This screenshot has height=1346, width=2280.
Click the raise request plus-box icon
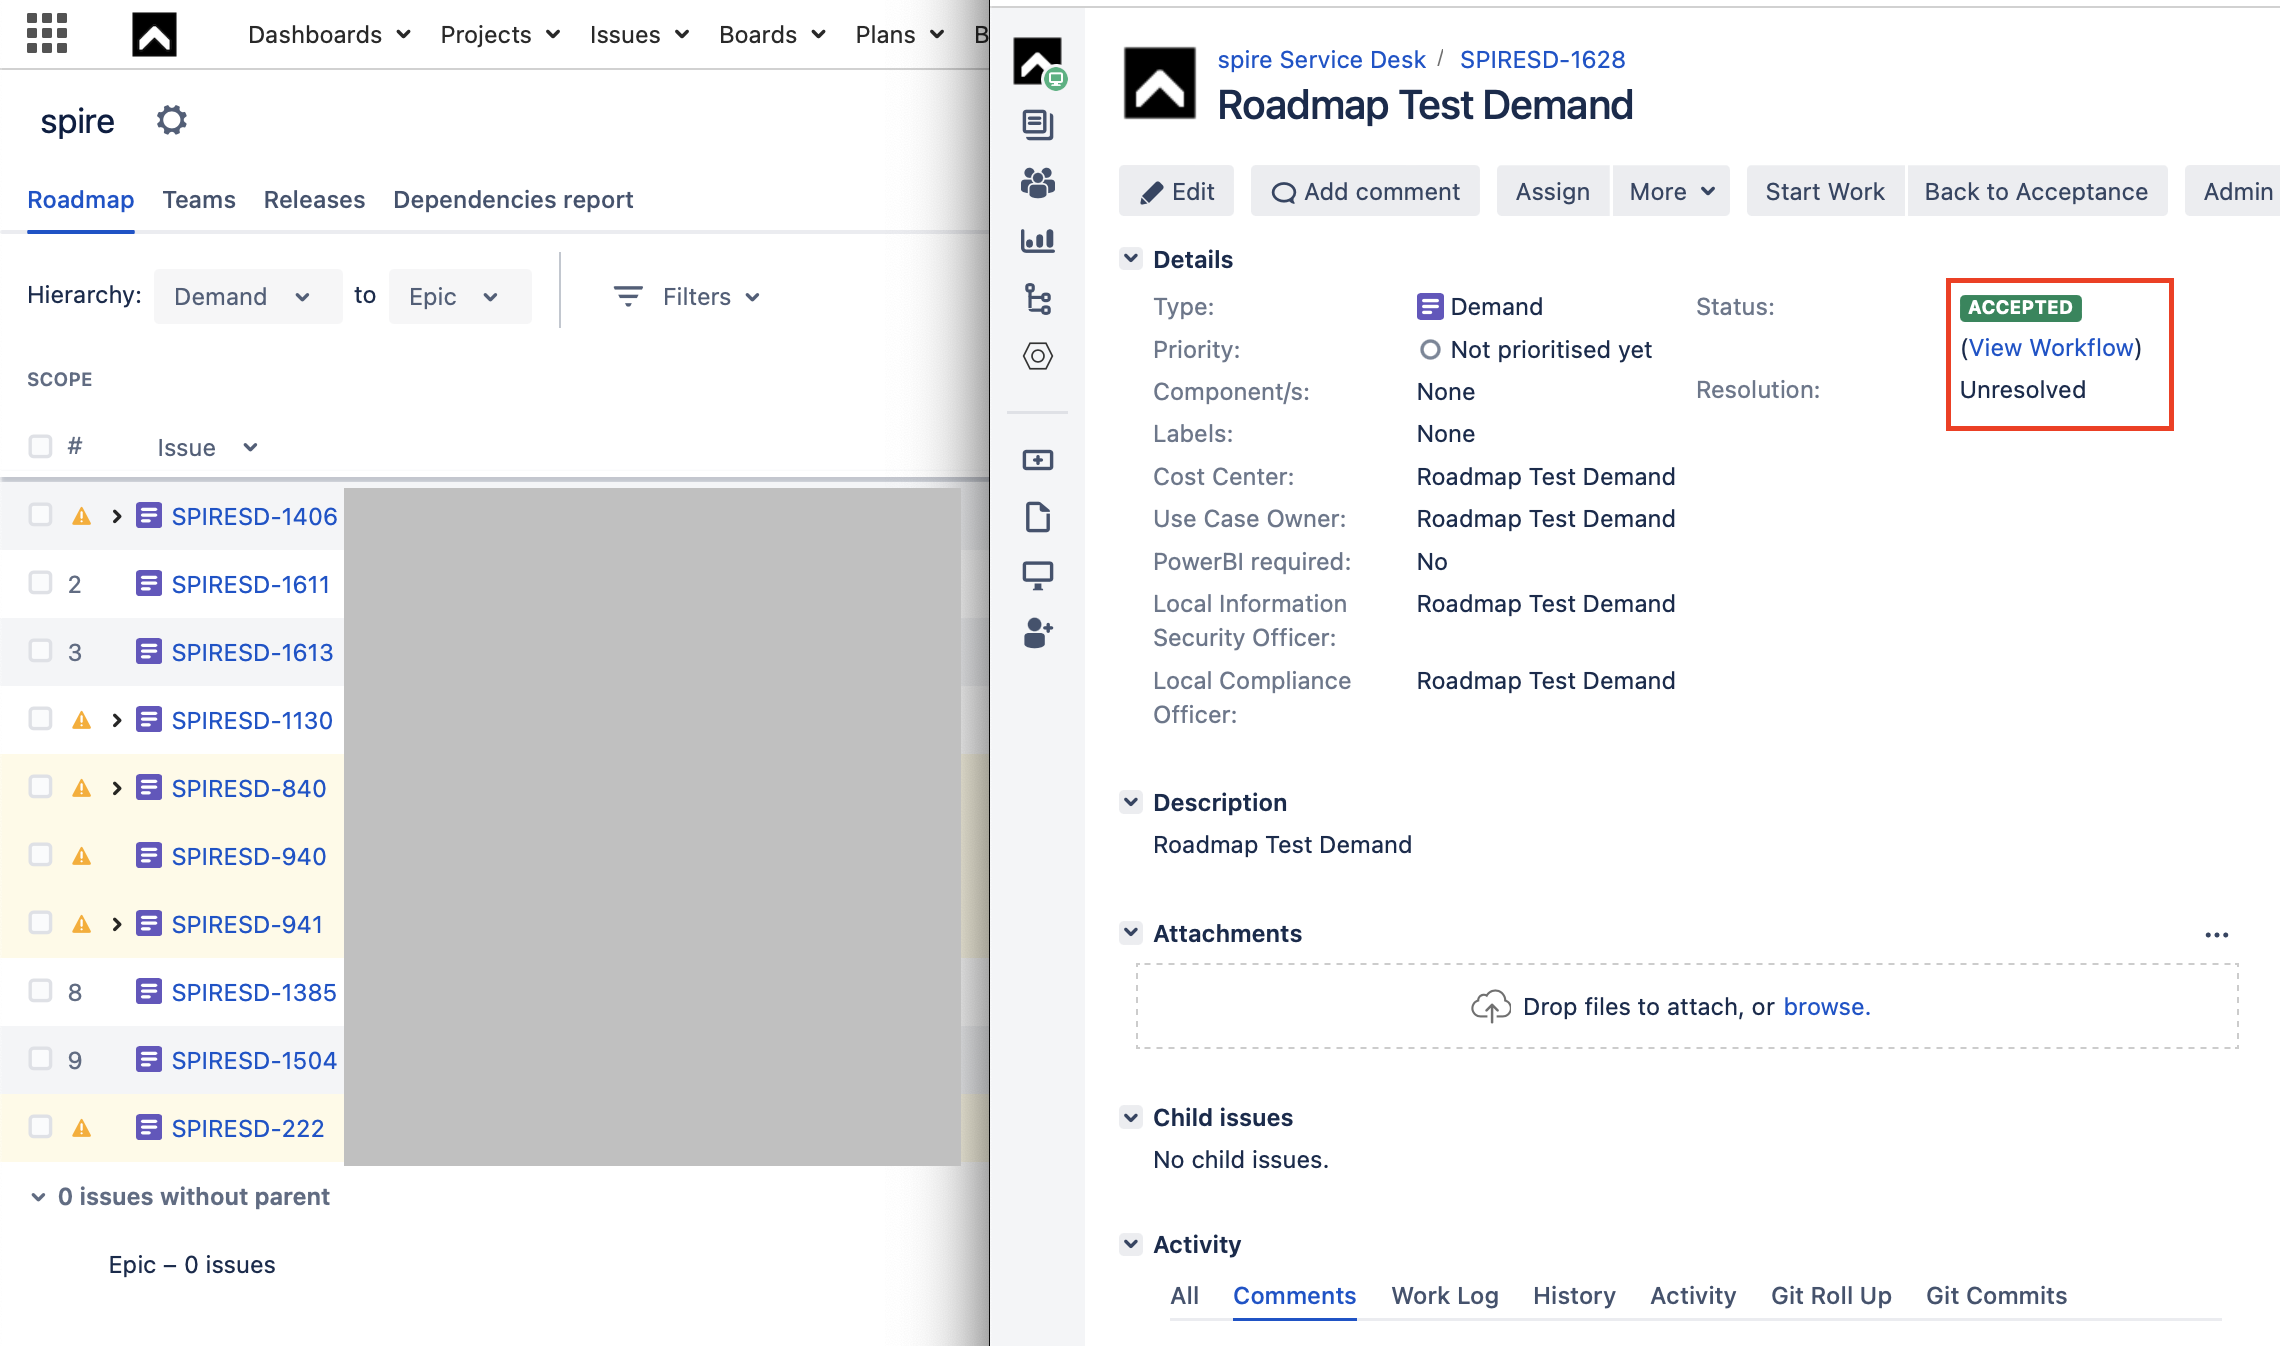(x=1038, y=460)
